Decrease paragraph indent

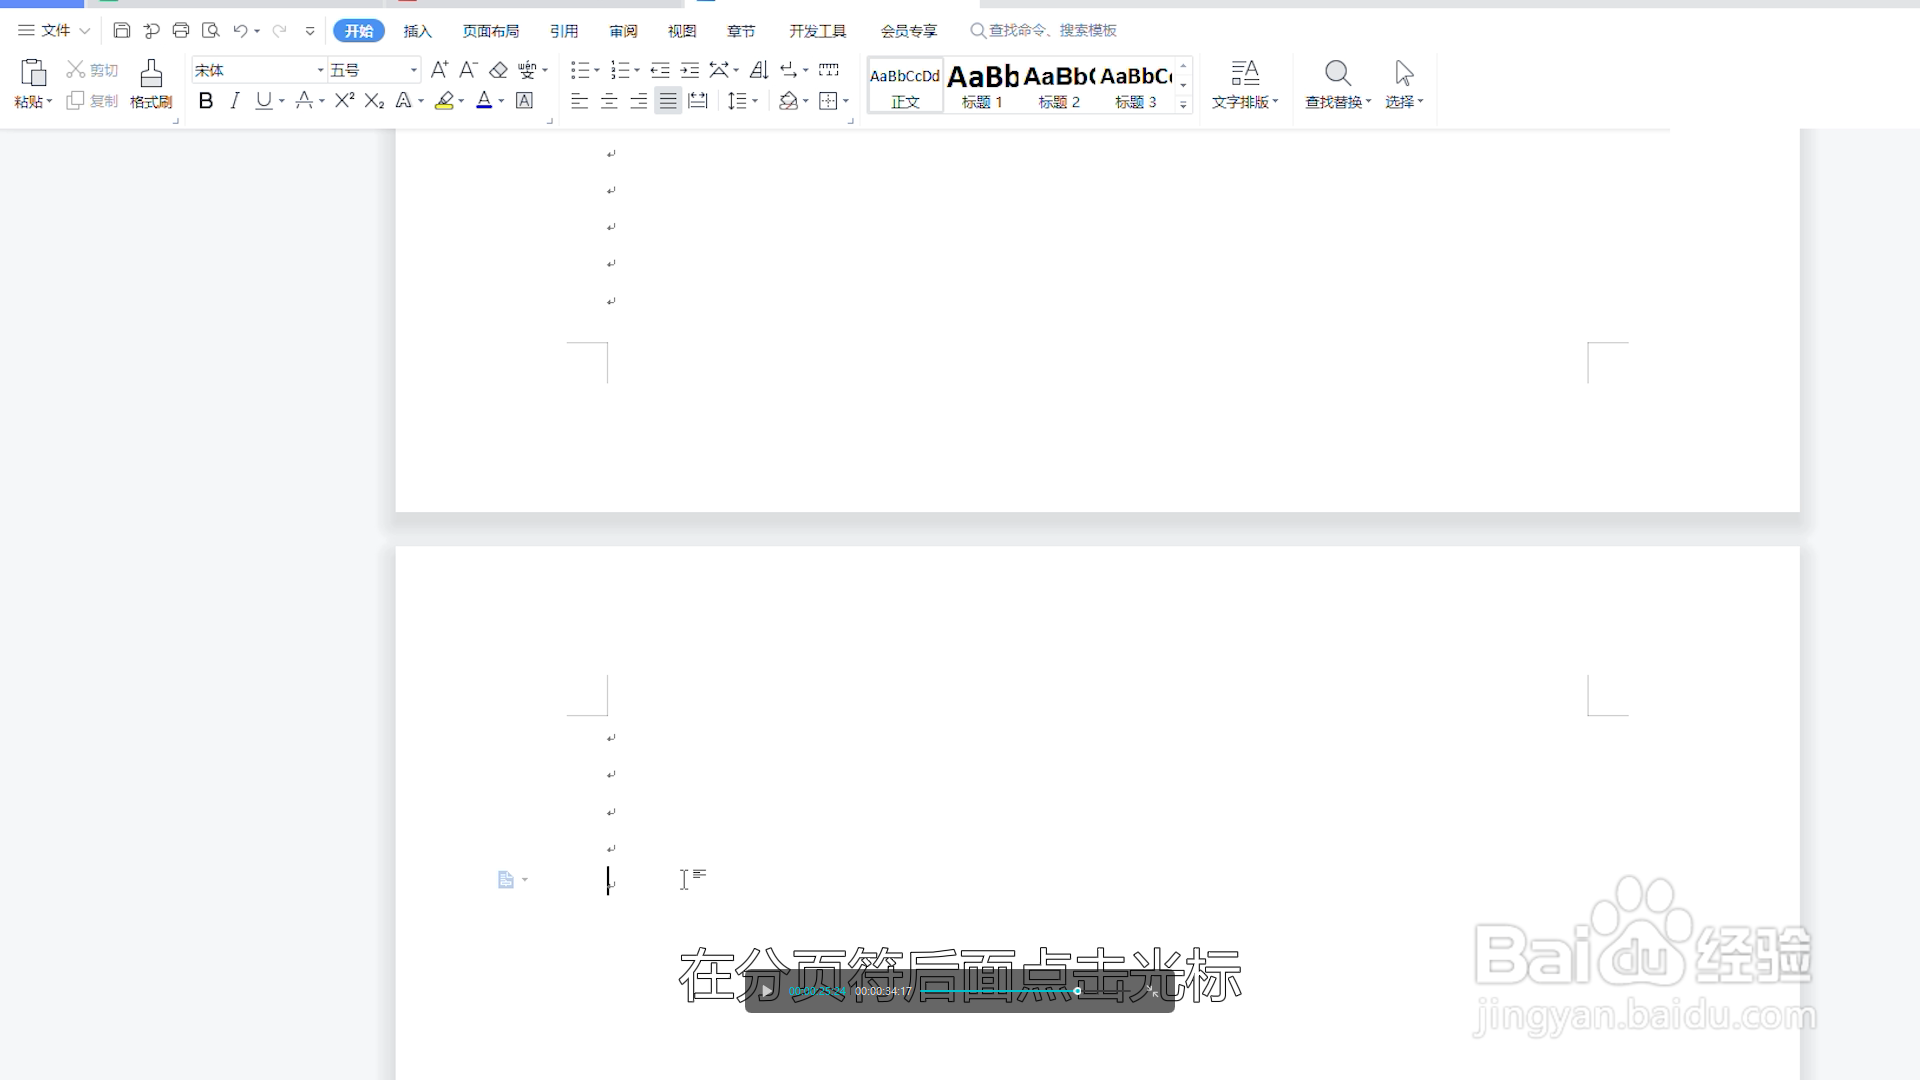coord(660,70)
